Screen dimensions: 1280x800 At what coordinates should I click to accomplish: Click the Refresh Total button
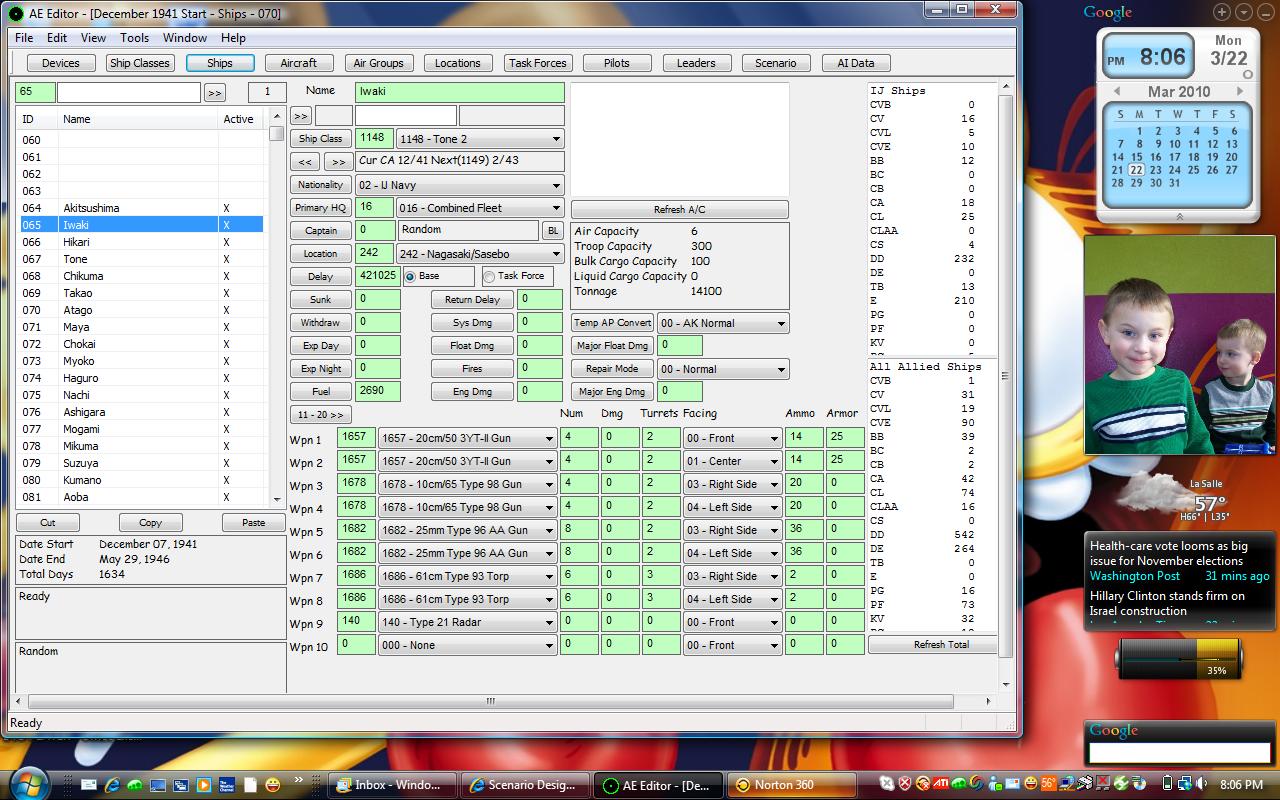[x=942, y=645]
